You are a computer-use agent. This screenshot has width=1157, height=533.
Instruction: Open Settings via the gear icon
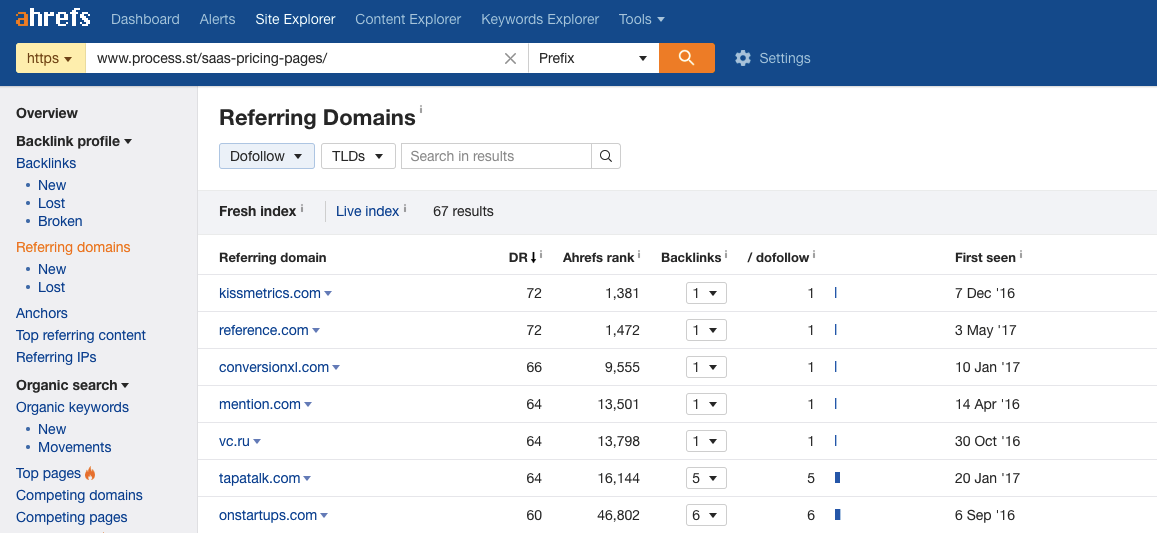(x=742, y=58)
